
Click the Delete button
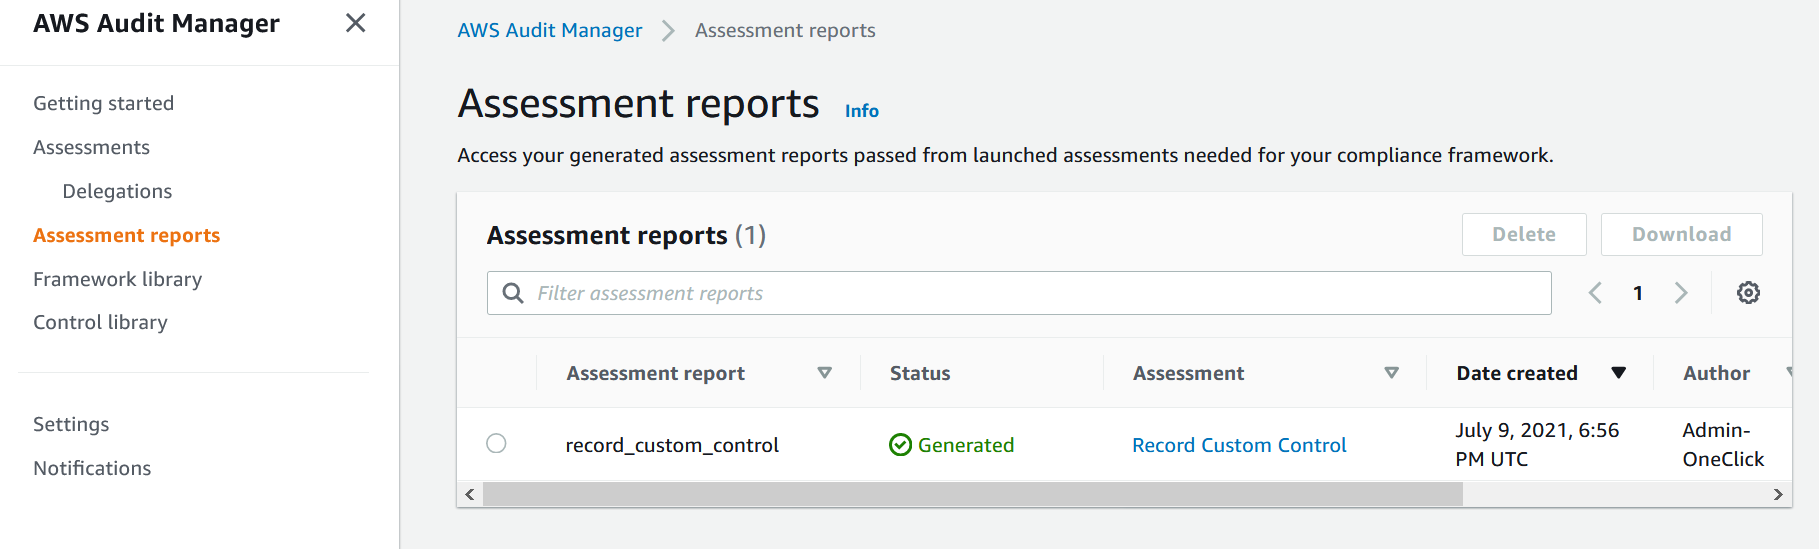[x=1524, y=234]
